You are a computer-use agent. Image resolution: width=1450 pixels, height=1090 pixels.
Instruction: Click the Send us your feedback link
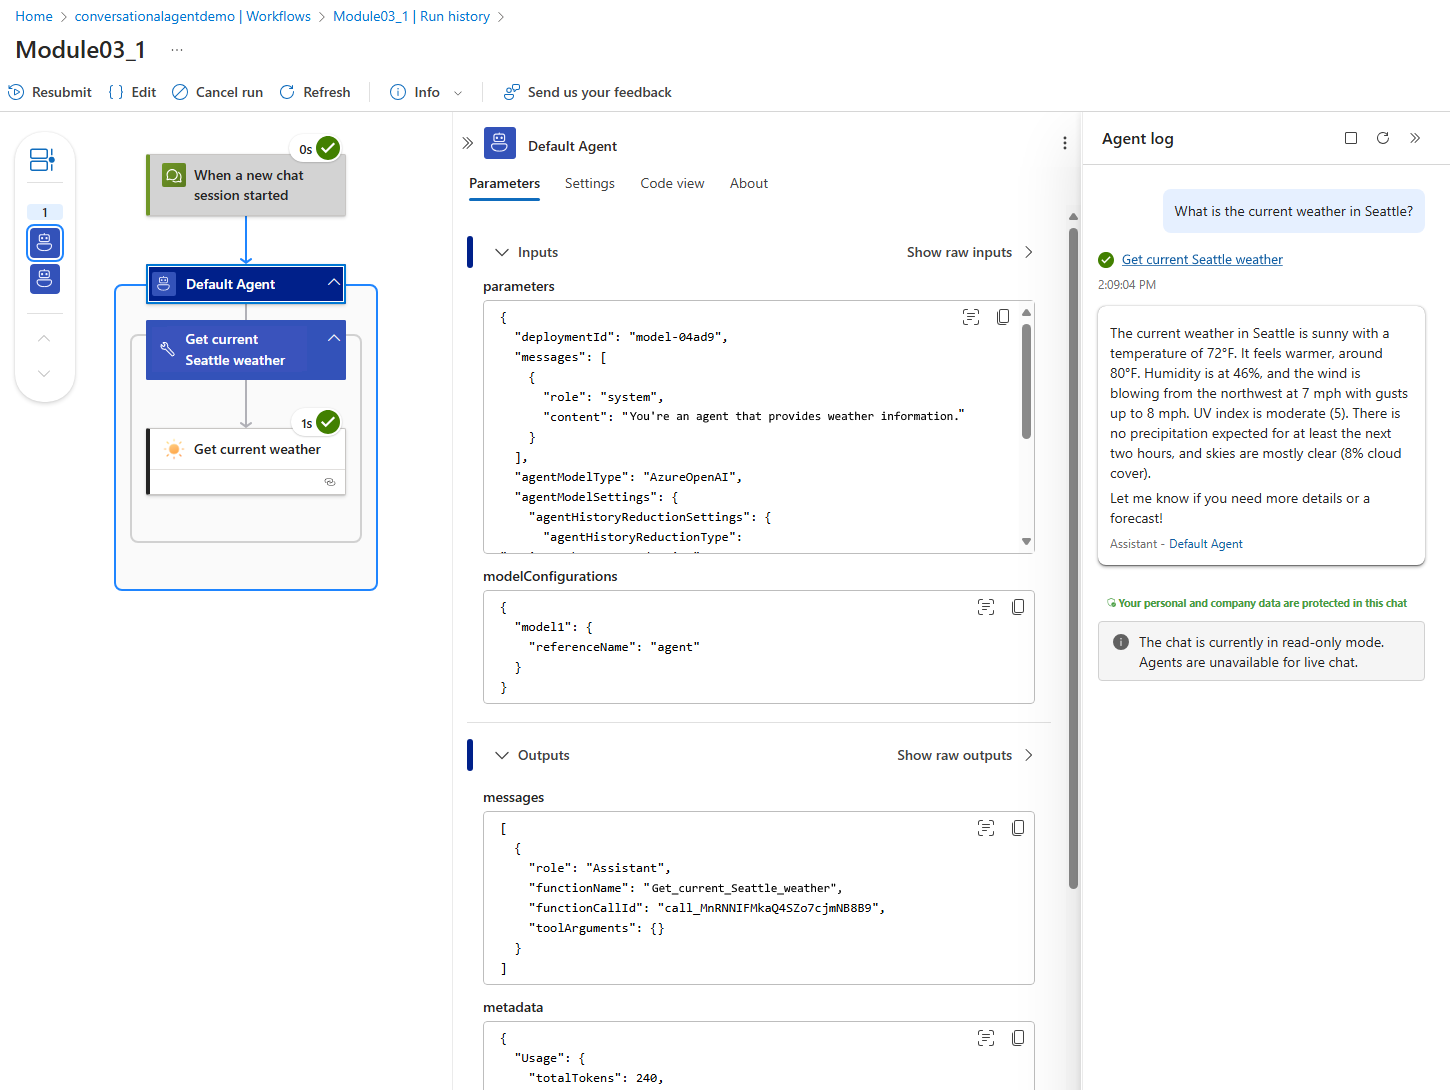[x=587, y=92]
